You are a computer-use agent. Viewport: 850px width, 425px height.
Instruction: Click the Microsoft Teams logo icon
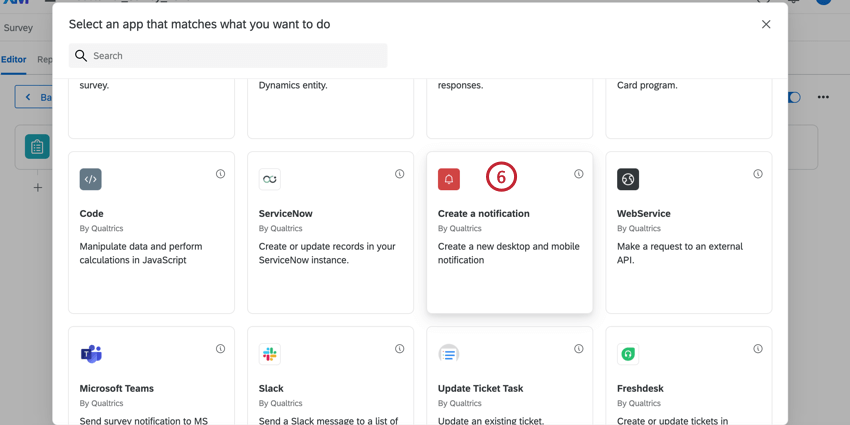tap(91, 354)
